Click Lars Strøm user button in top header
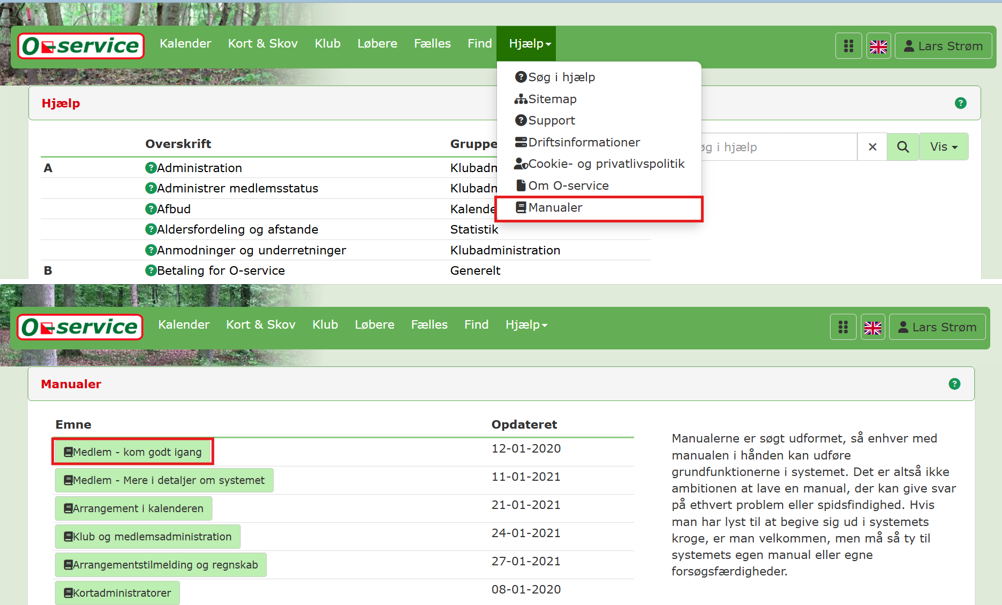This screenshot has width=1002, height=605. pyautogui.click(x=943, y=46)
